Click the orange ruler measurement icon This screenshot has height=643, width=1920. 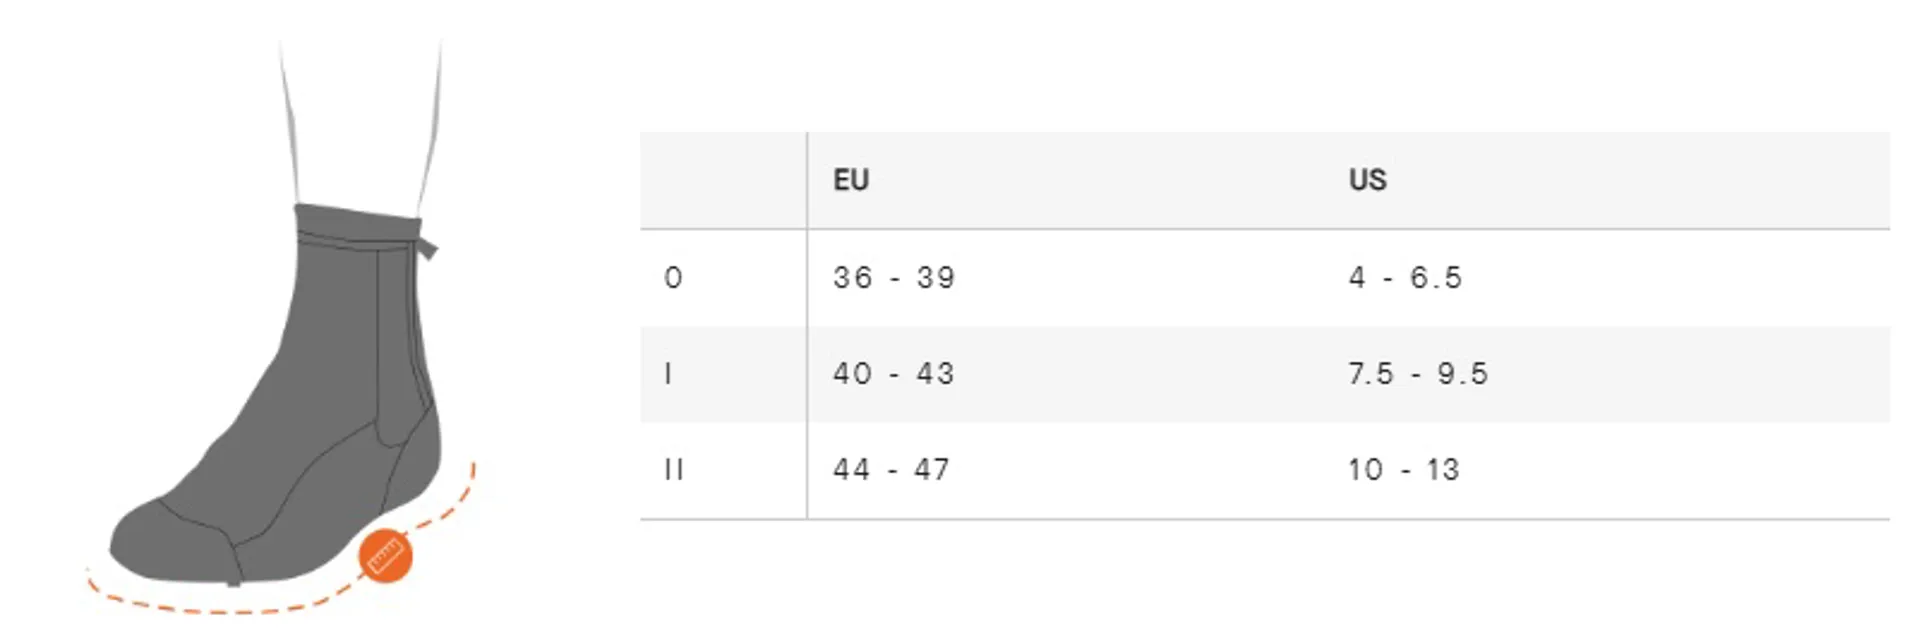(x=385, y=555)
